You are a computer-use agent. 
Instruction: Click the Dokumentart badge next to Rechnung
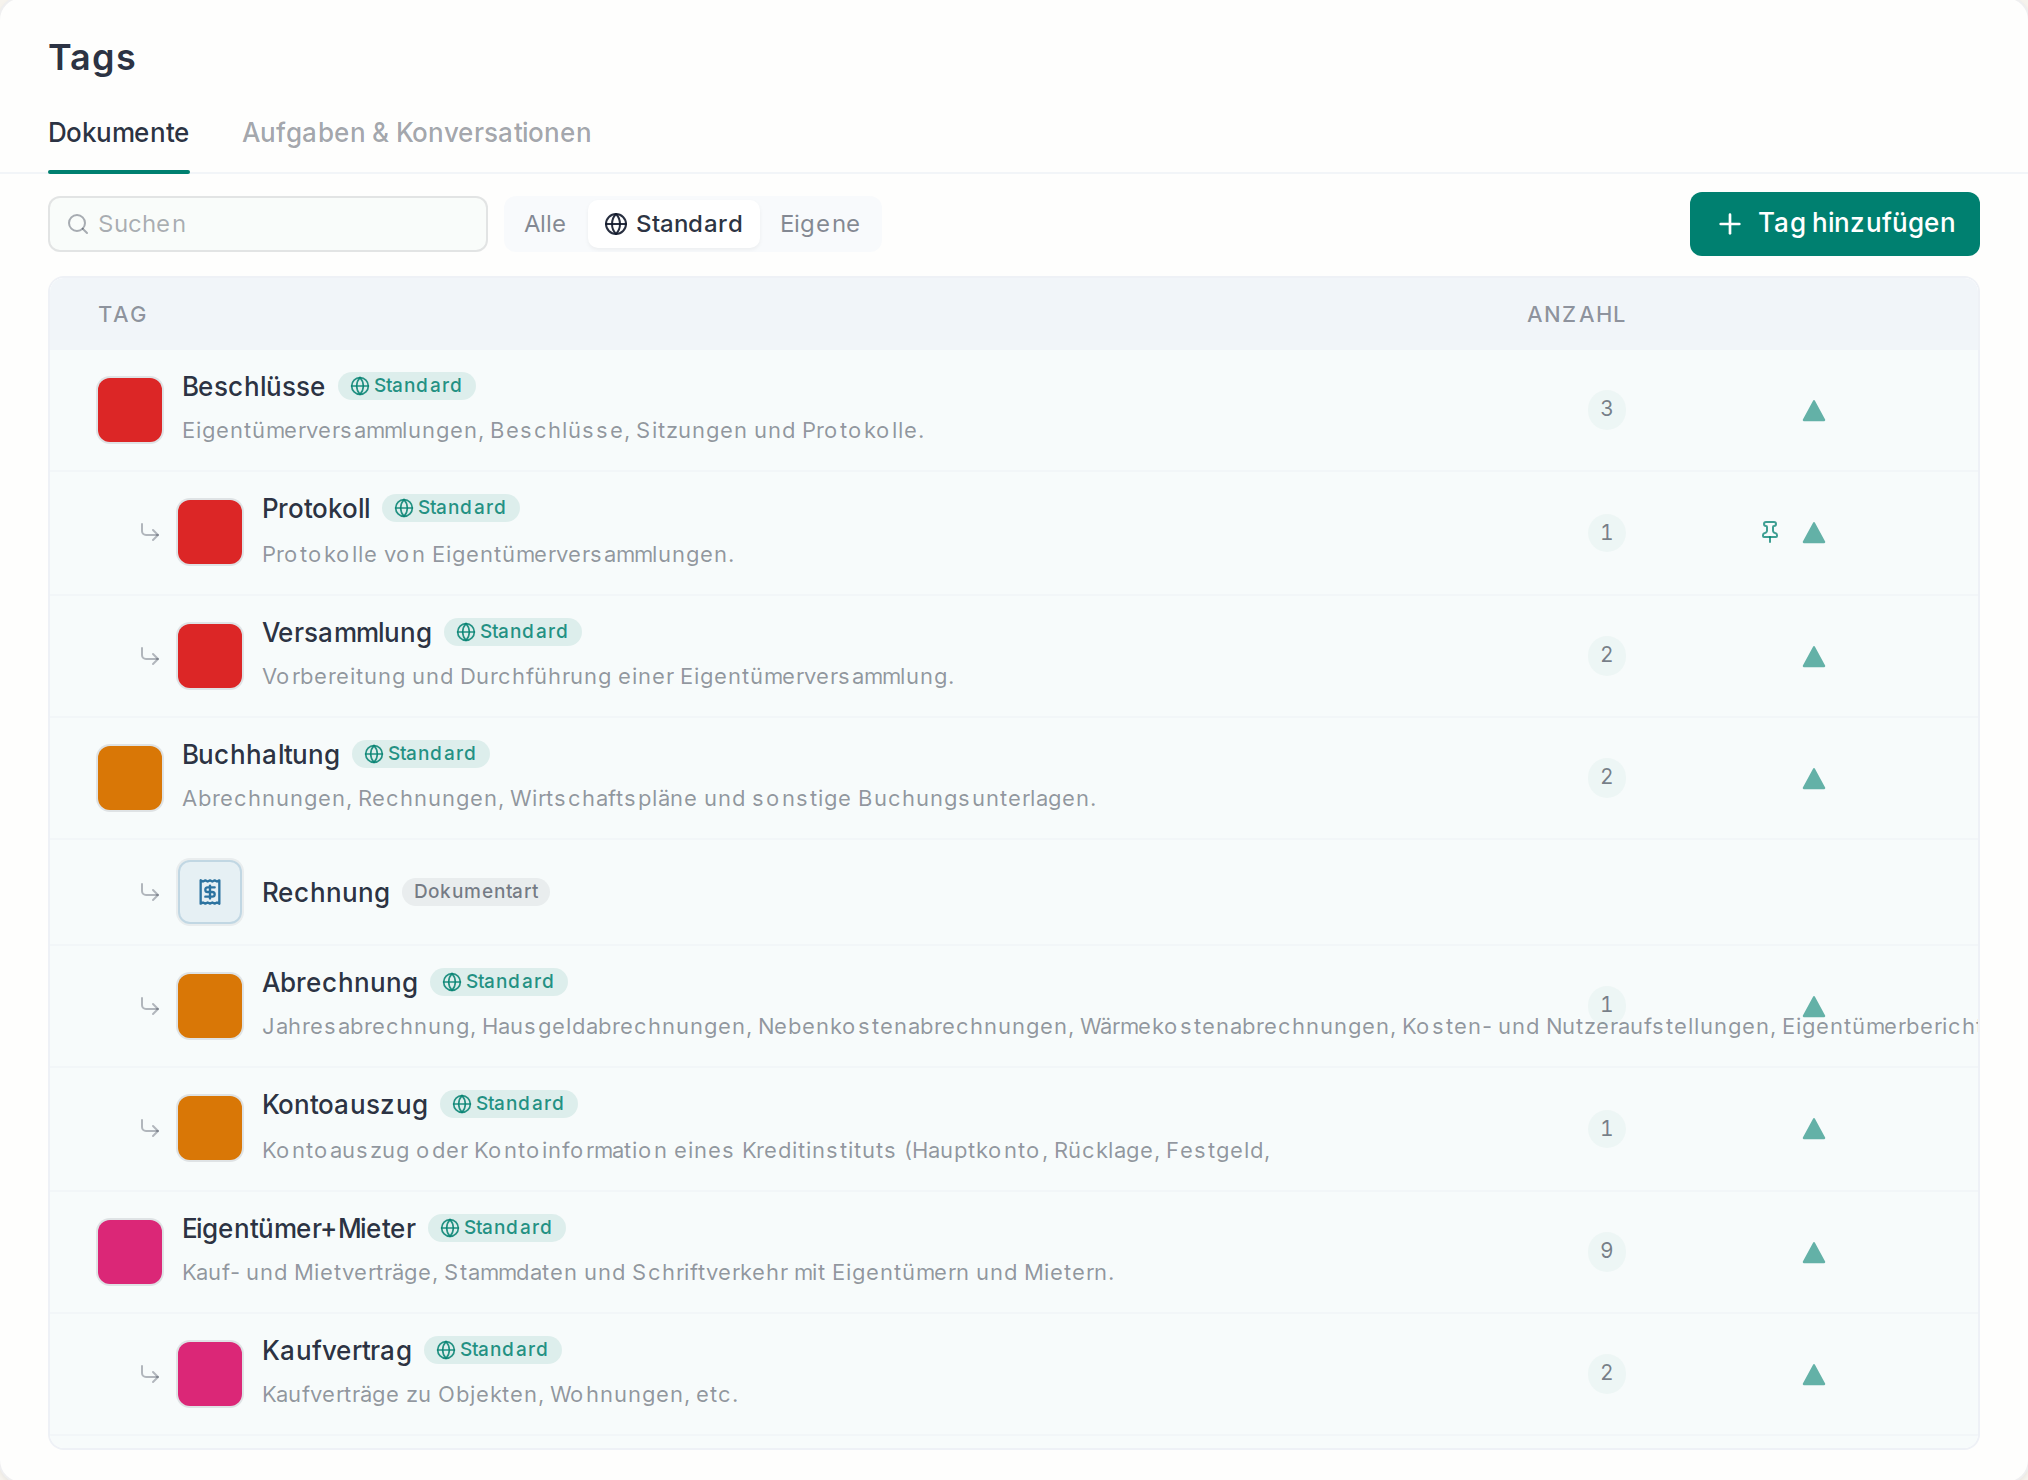476,892
